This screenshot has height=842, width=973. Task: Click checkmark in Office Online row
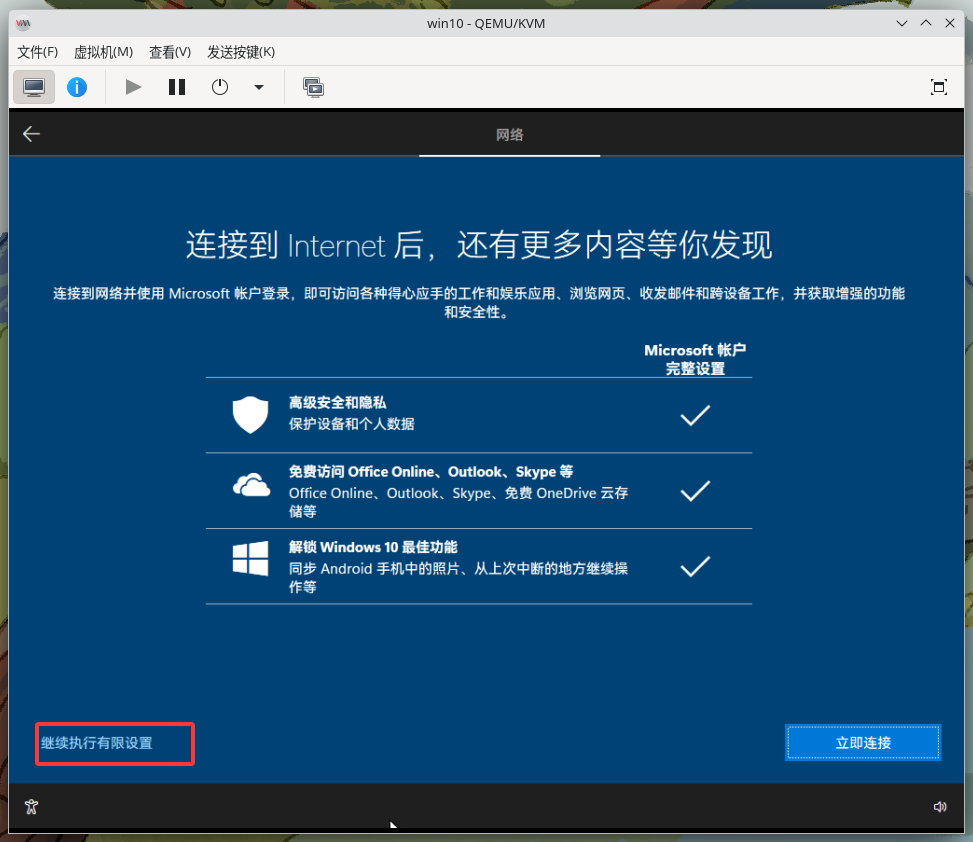695,491
